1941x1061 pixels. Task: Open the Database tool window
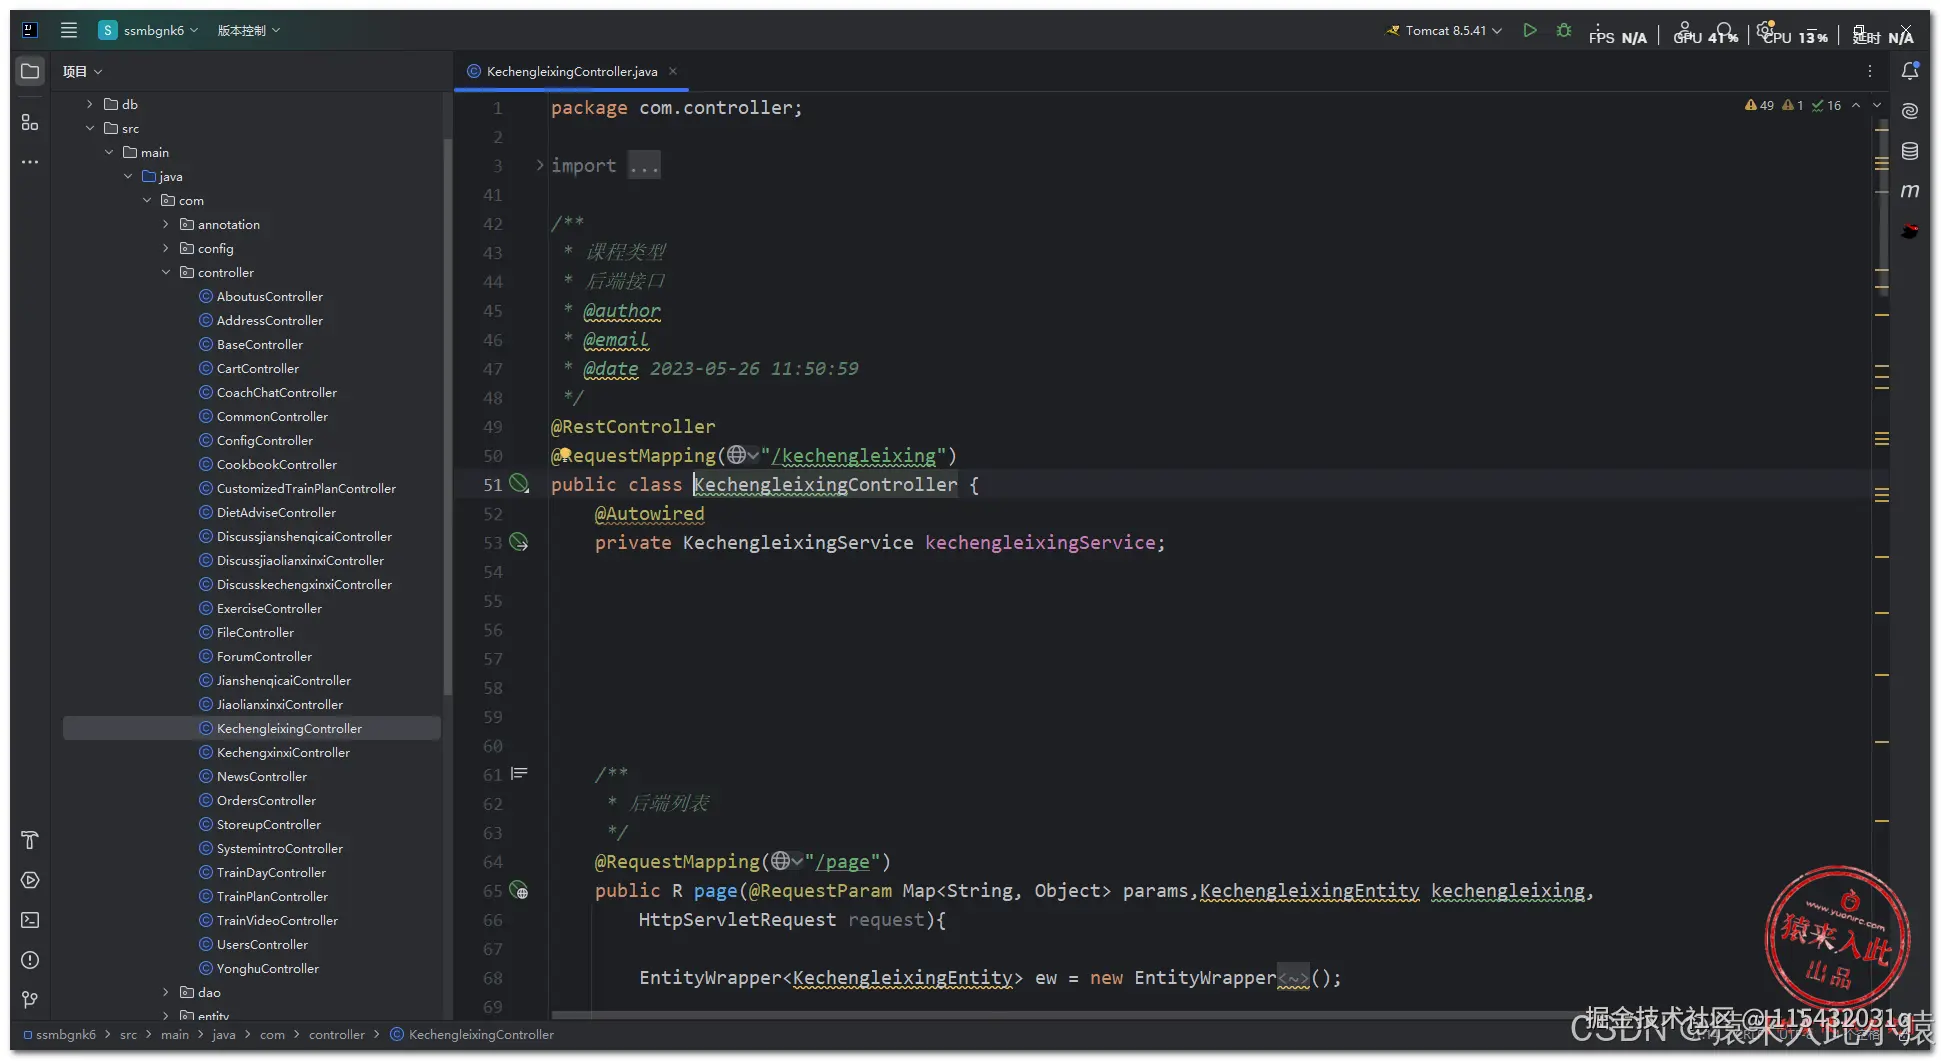tap(1910, 151)
